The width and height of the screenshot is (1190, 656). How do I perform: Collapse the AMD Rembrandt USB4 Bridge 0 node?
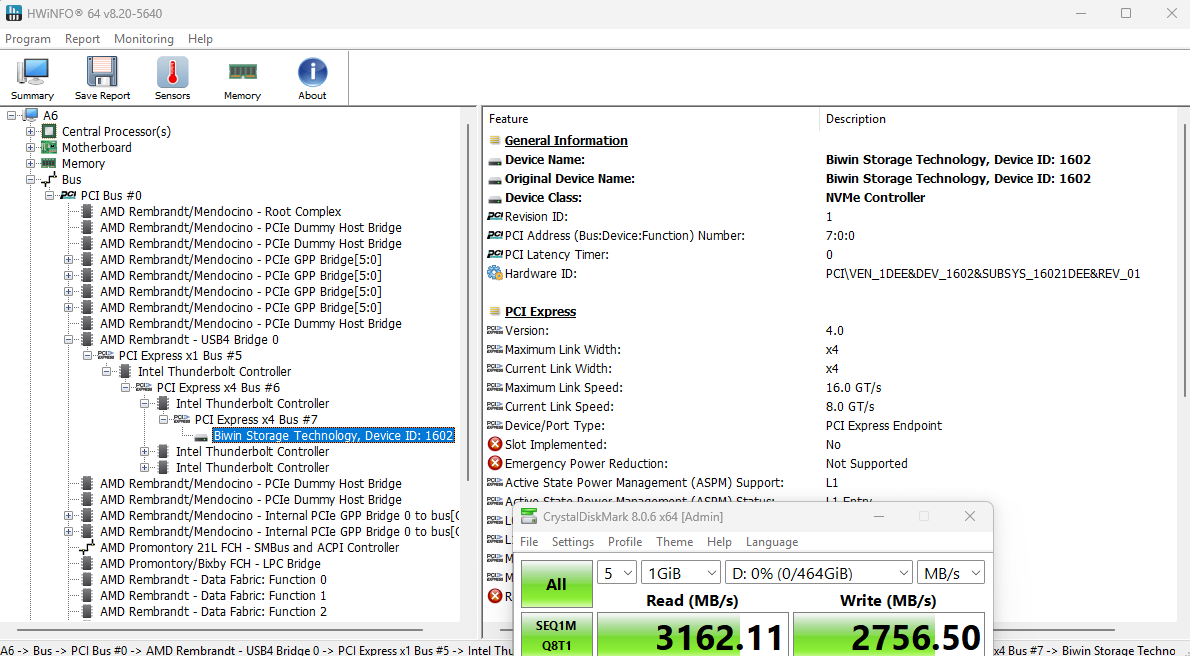pos(68,339)
